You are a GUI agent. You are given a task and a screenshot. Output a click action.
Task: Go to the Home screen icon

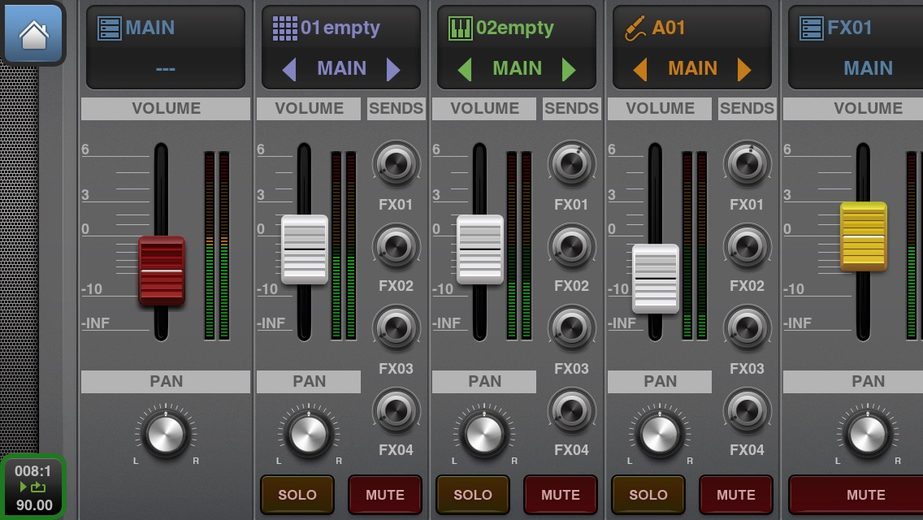coord(33,33)
